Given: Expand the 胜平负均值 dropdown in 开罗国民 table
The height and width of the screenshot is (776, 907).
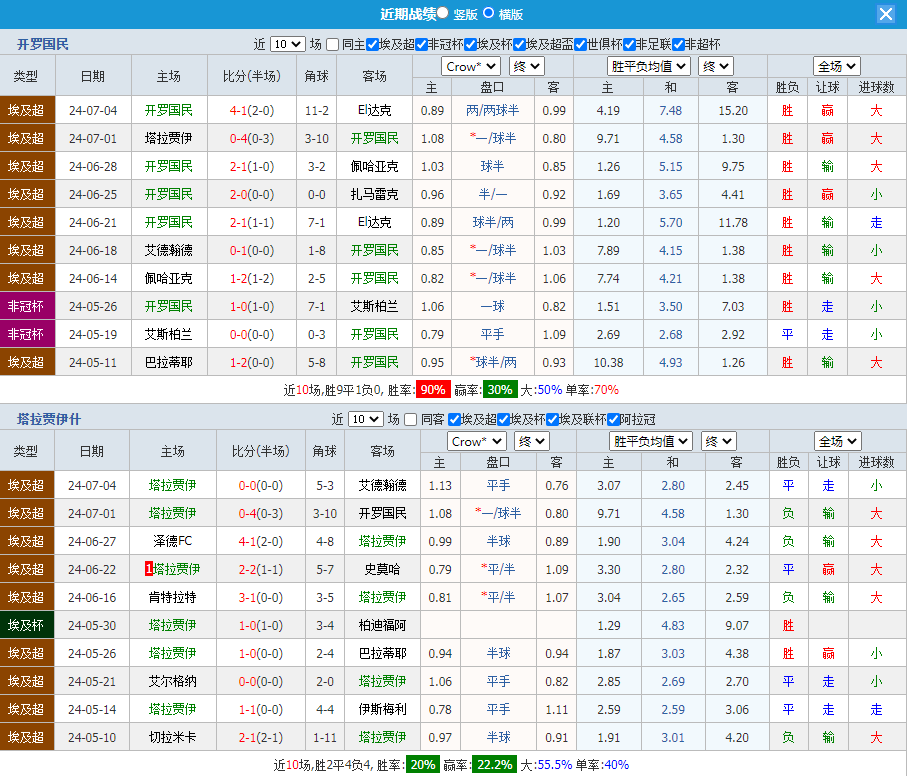Looking at the screenshot, I should [x=649, y=66].
